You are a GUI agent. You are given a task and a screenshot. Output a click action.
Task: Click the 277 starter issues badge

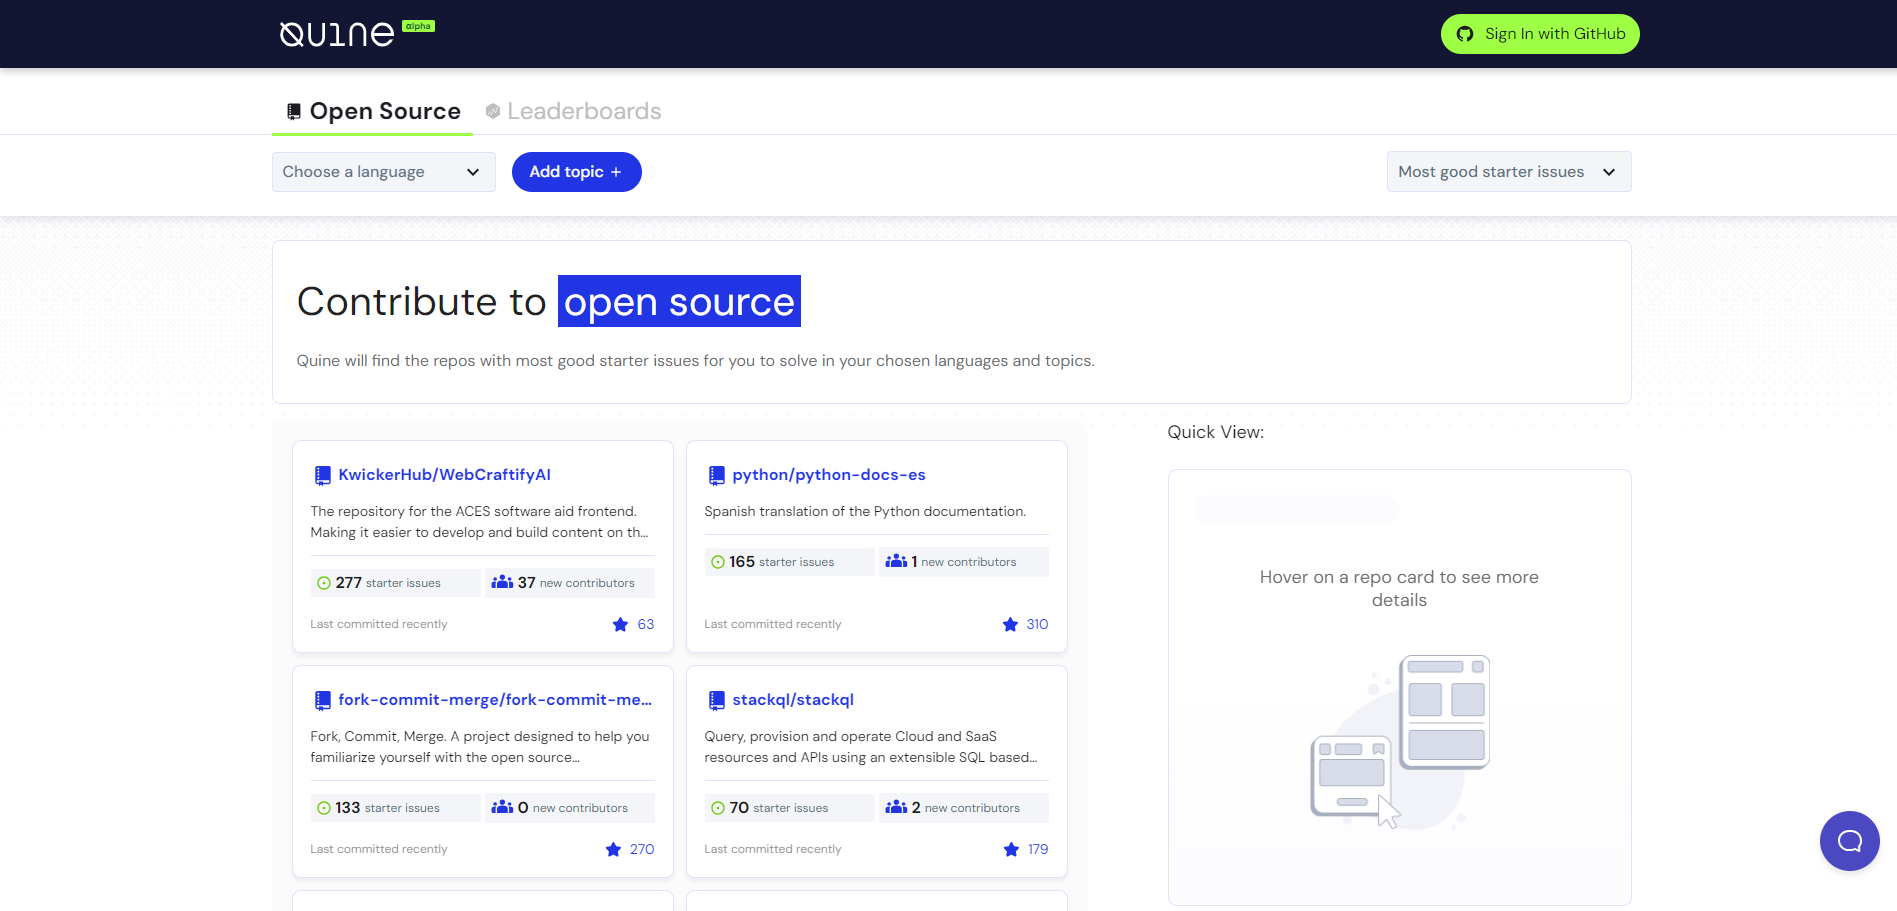click(x=396, y=583)
